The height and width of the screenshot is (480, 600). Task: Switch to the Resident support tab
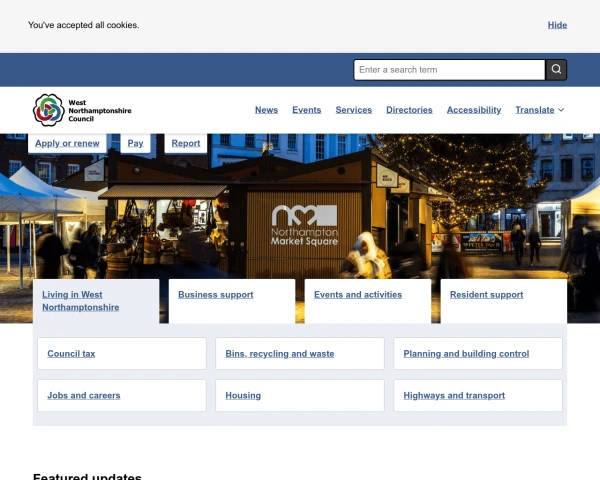point(504,301)
